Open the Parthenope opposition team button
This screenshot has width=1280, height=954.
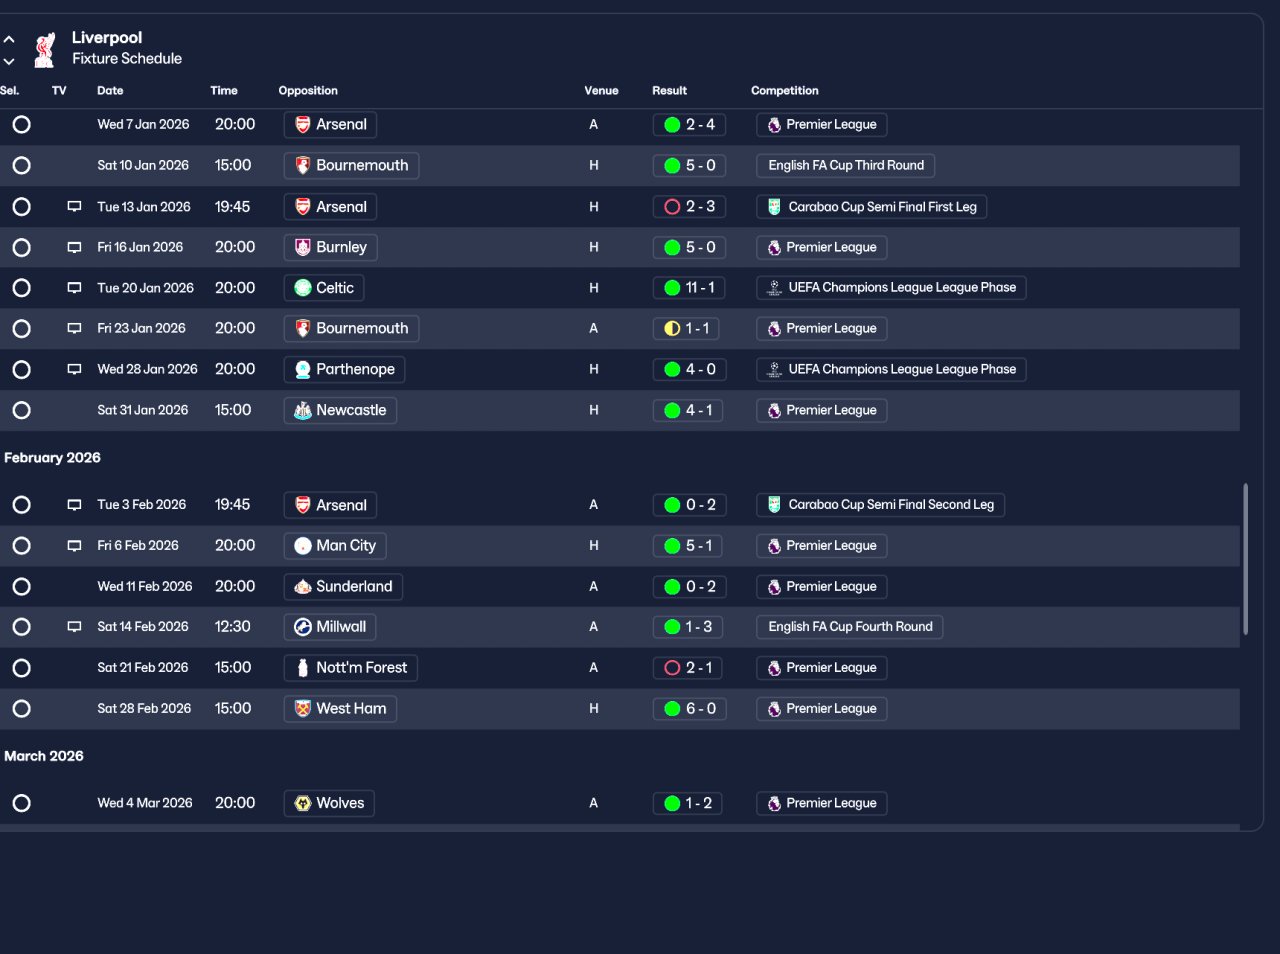(344, 369)
